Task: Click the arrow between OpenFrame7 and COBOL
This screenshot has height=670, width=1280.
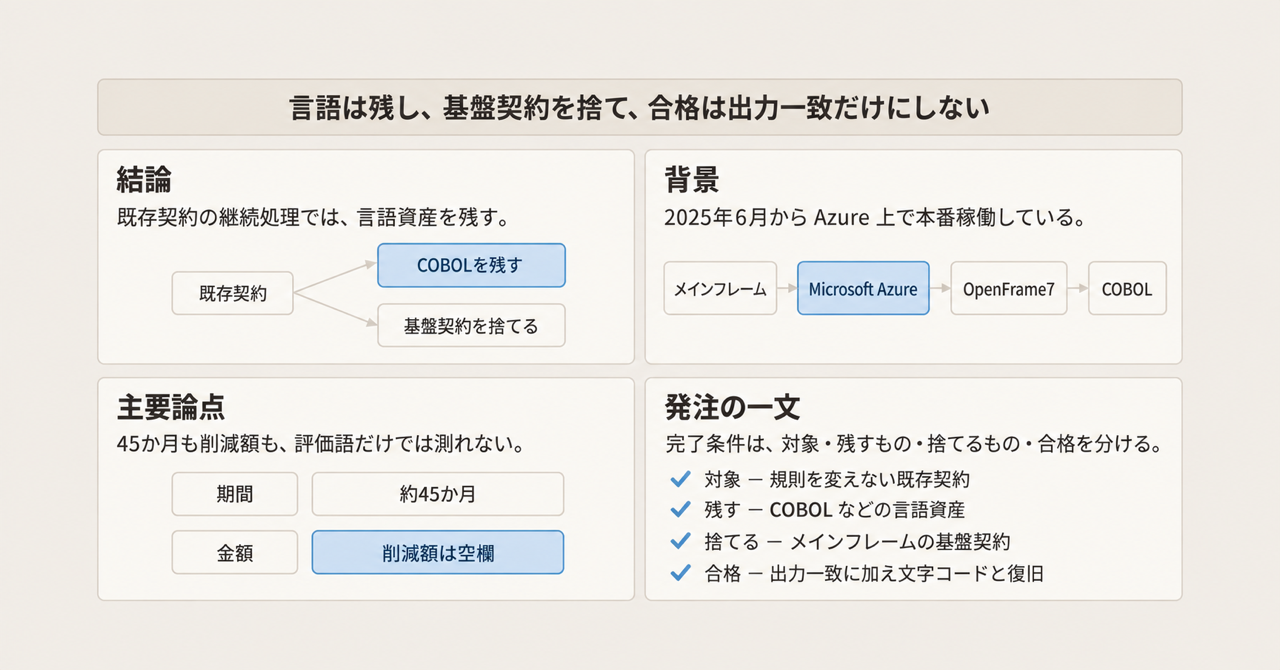Action: [x=1078, y=289]
